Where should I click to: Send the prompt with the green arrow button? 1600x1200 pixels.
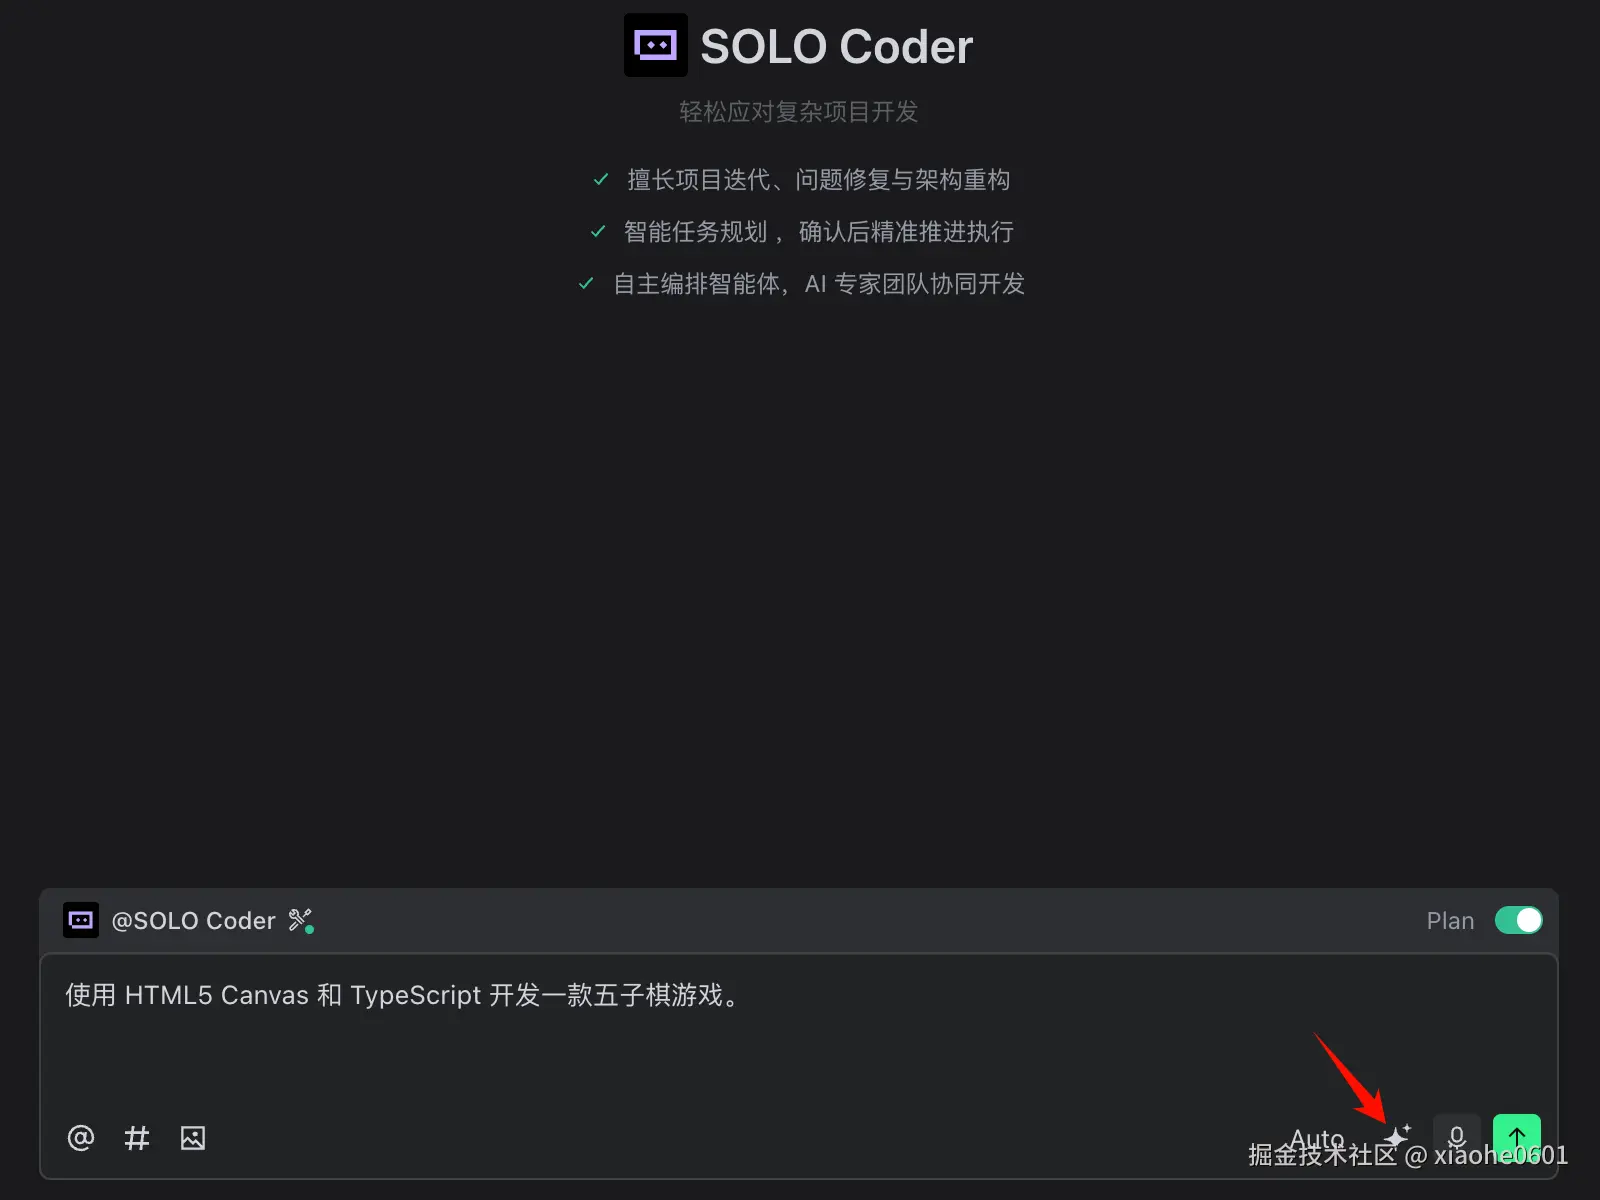click(1517, 1137)
